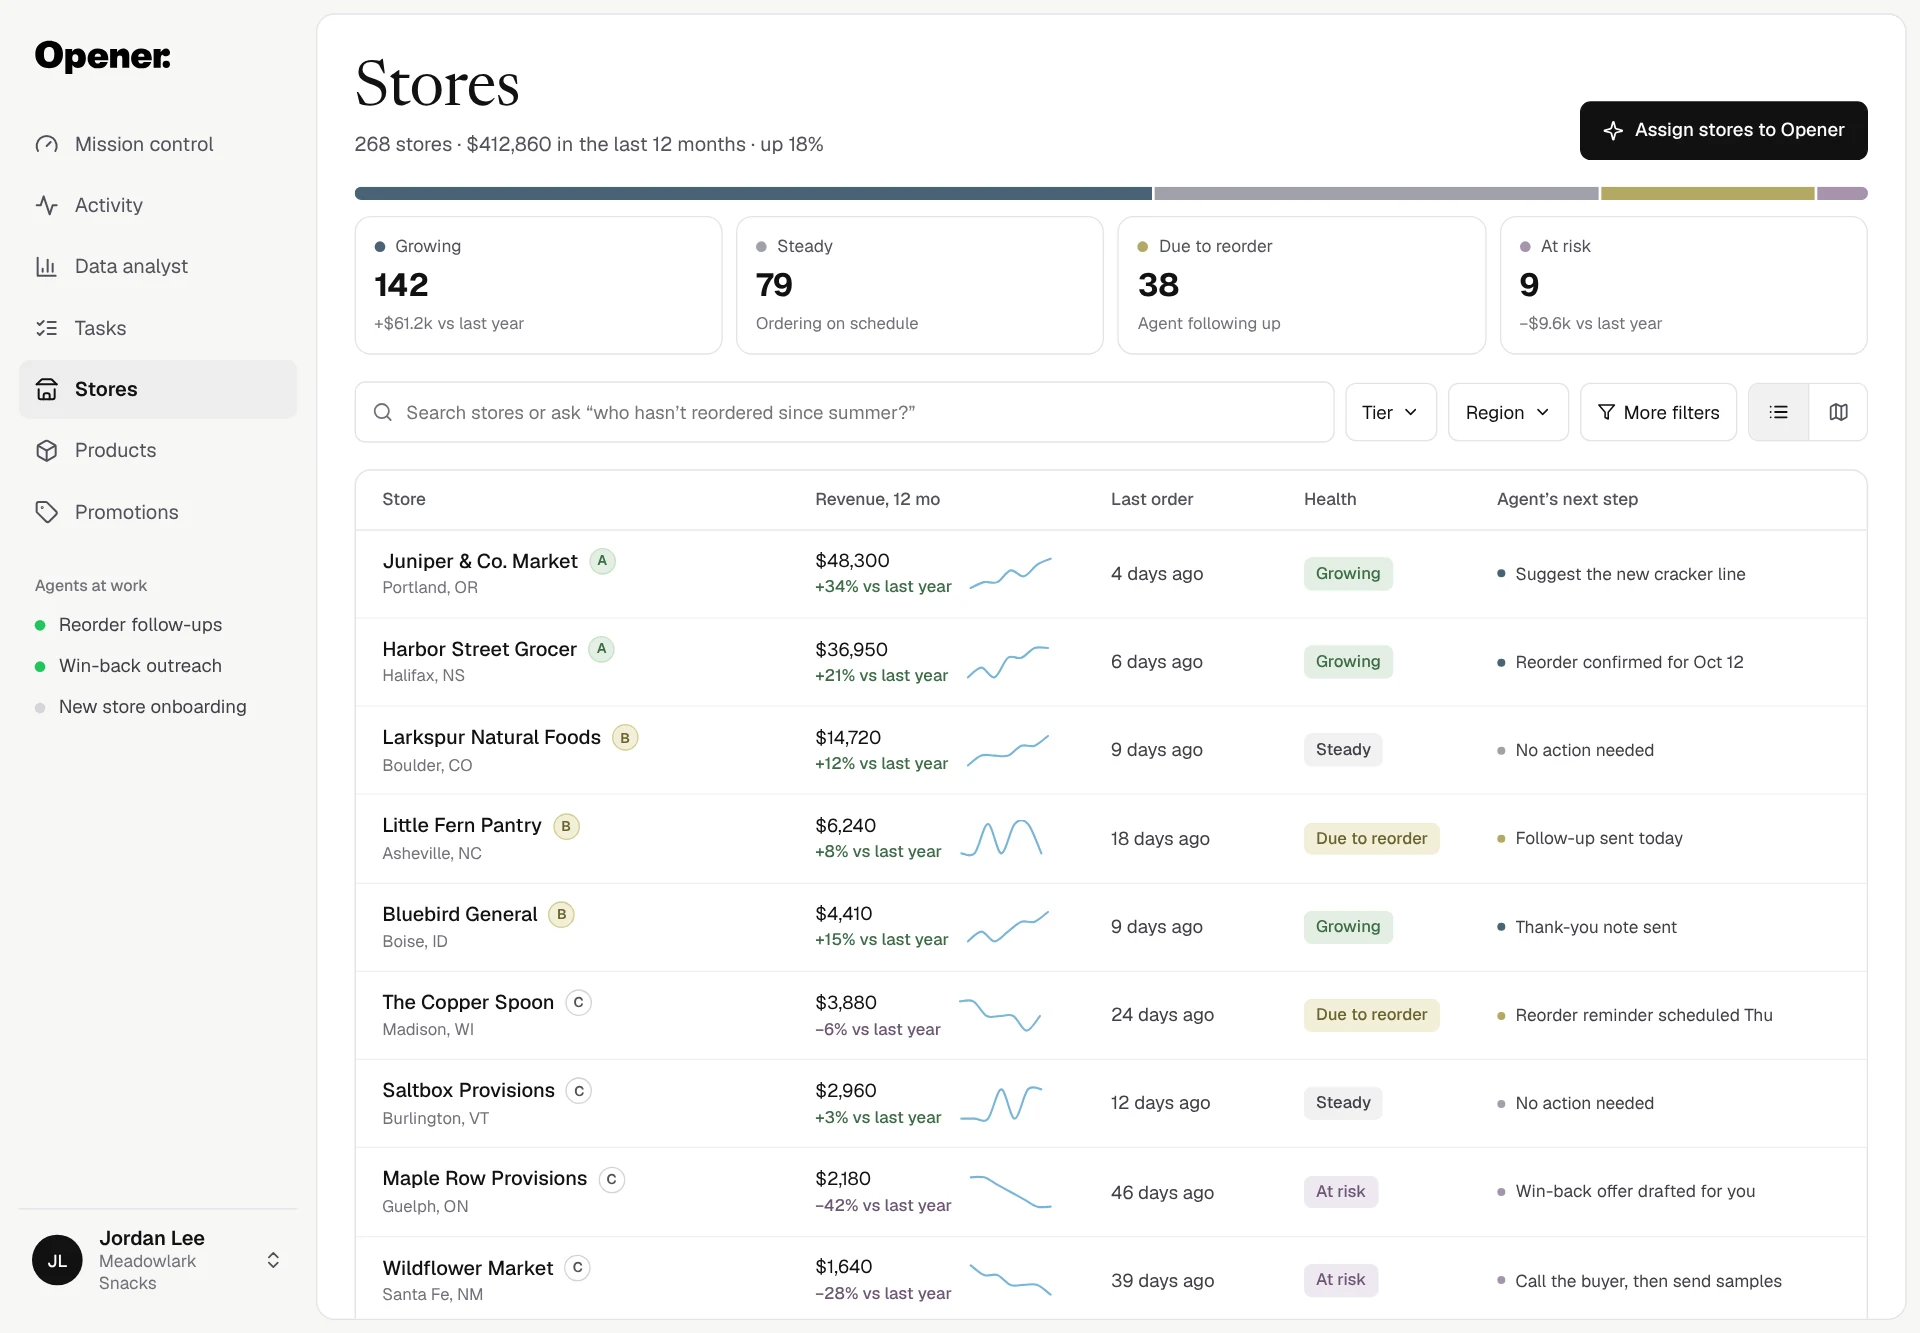Click 'Suggest the new cracker line'
This screenshot has width=1920, height=1333.
[x=1630, y=574]
